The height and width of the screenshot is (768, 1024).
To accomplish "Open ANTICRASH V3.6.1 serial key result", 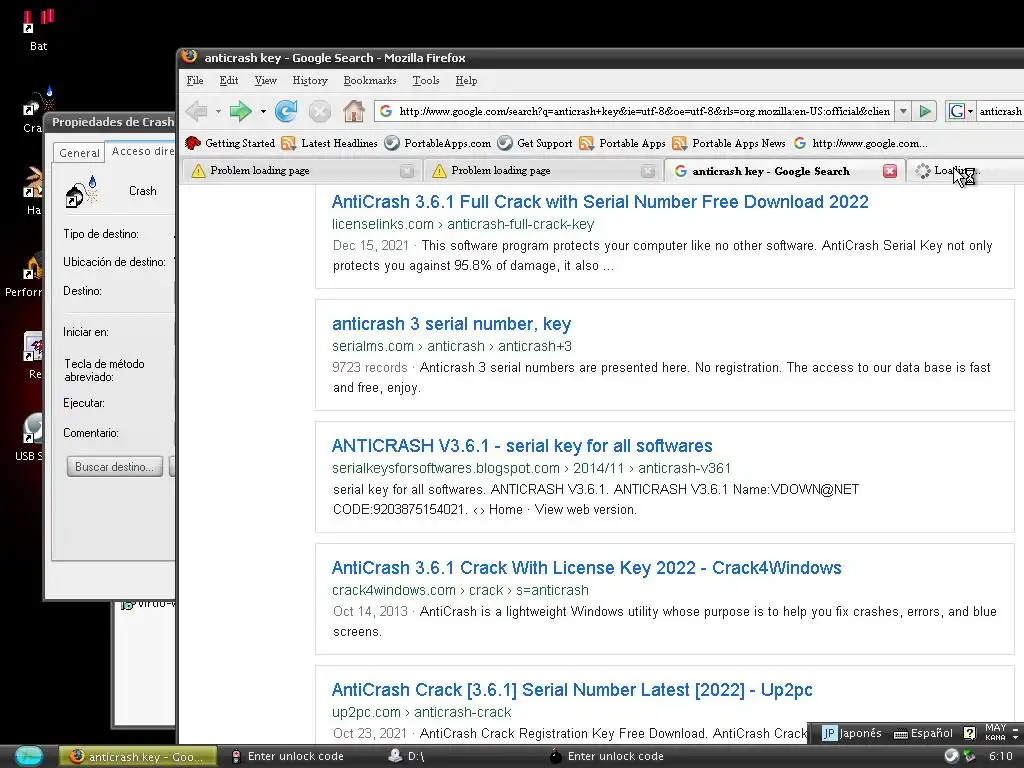I will [522, 446].
